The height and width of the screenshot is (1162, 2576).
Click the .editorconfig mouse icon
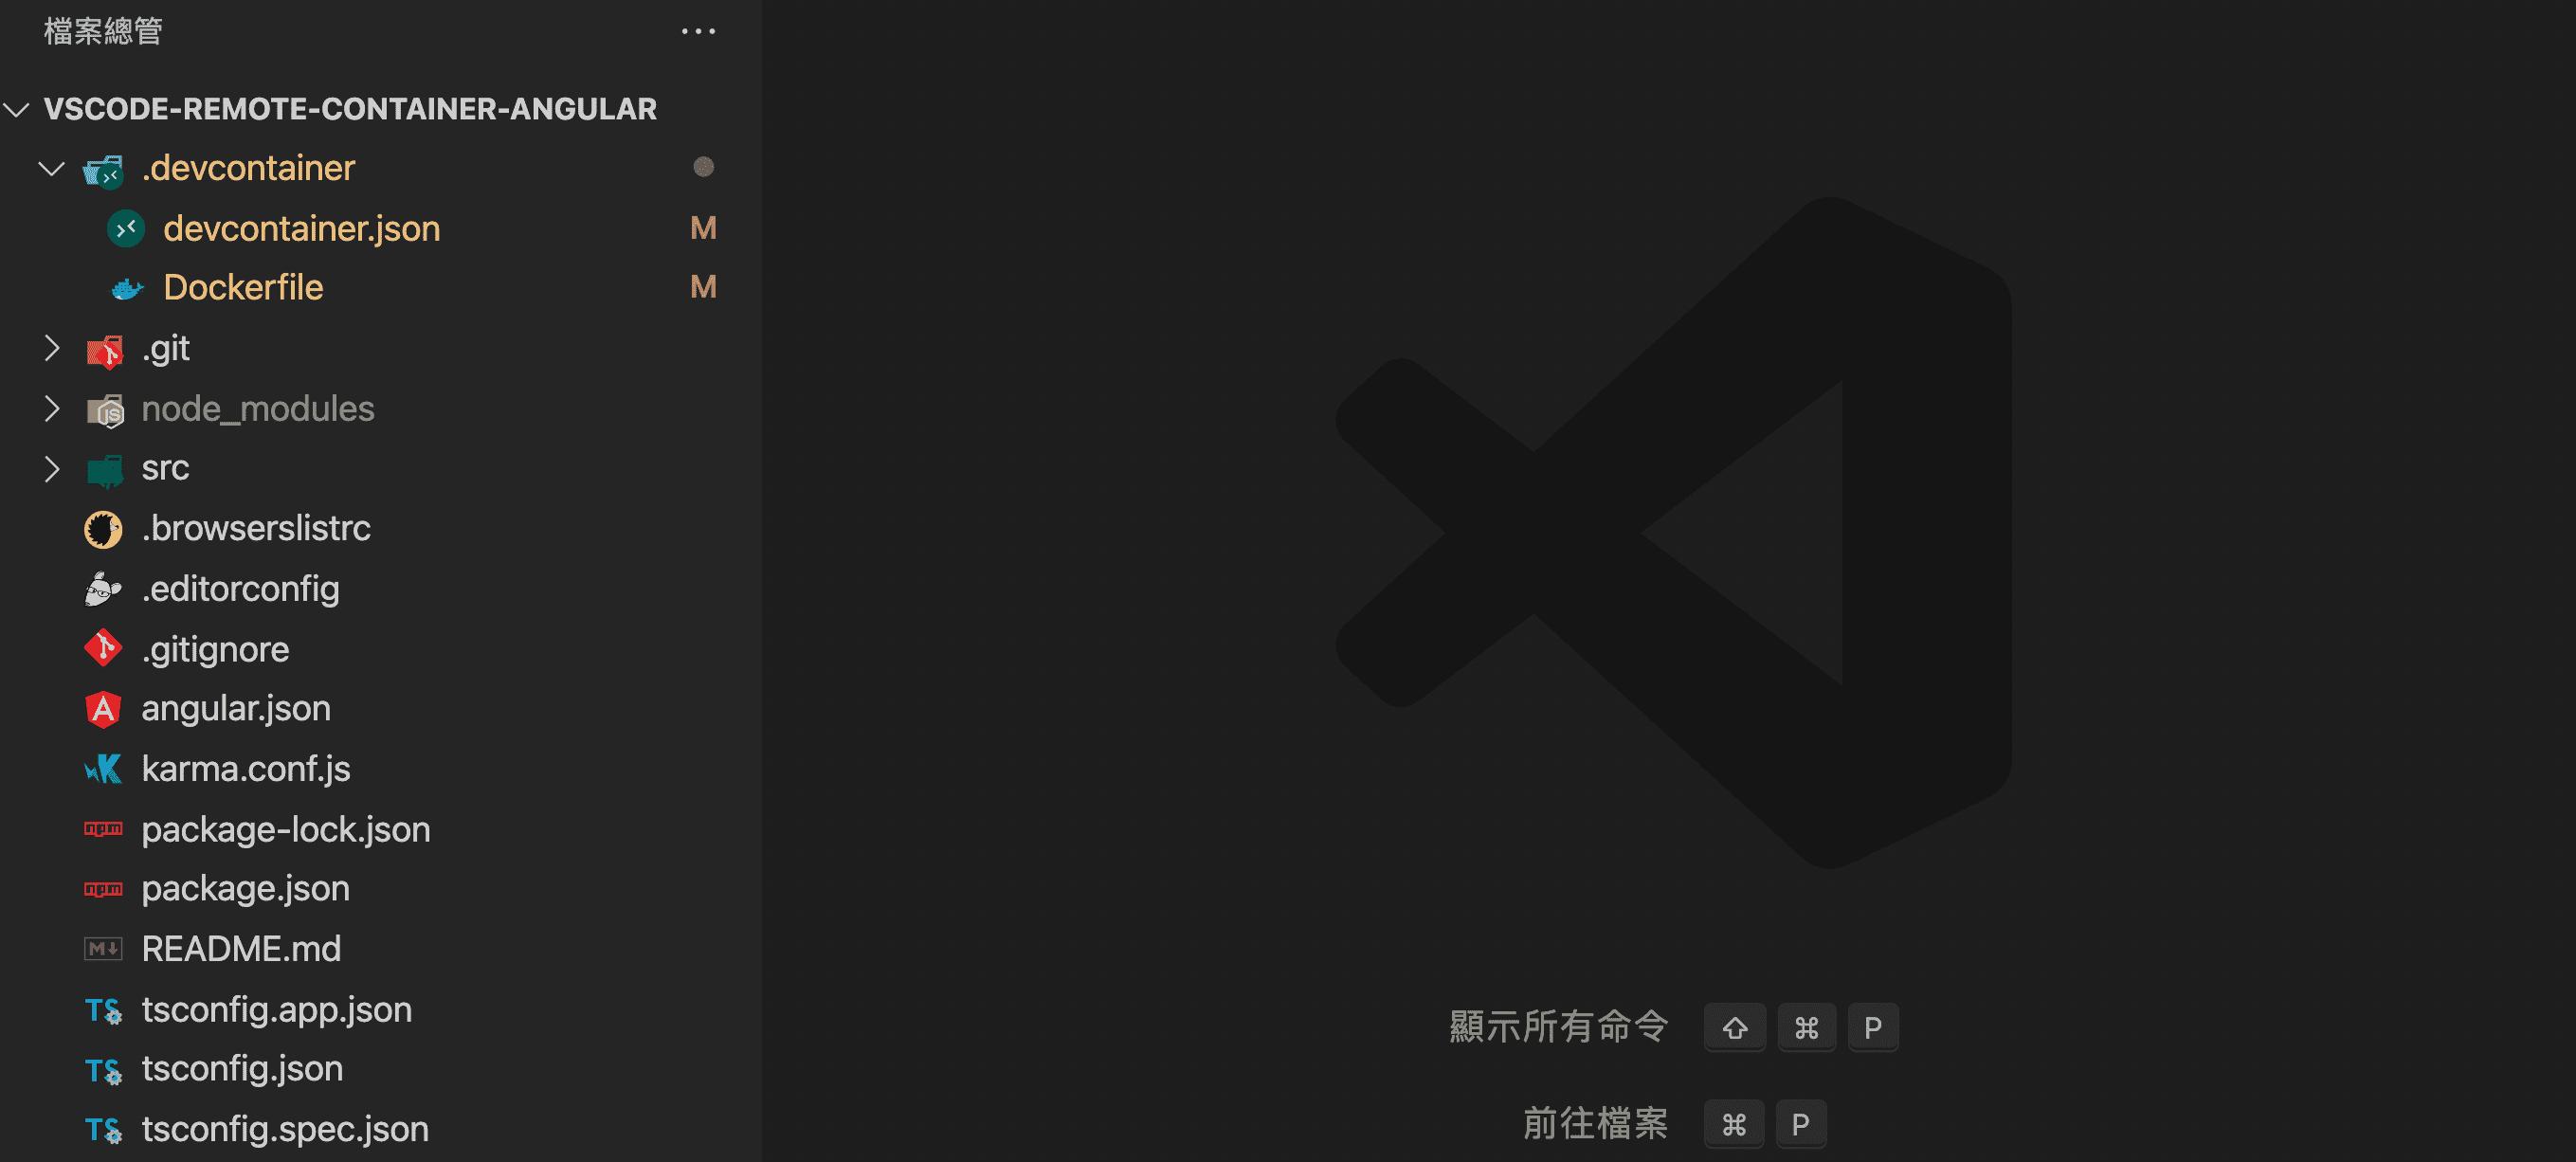[x=103, y=589]
